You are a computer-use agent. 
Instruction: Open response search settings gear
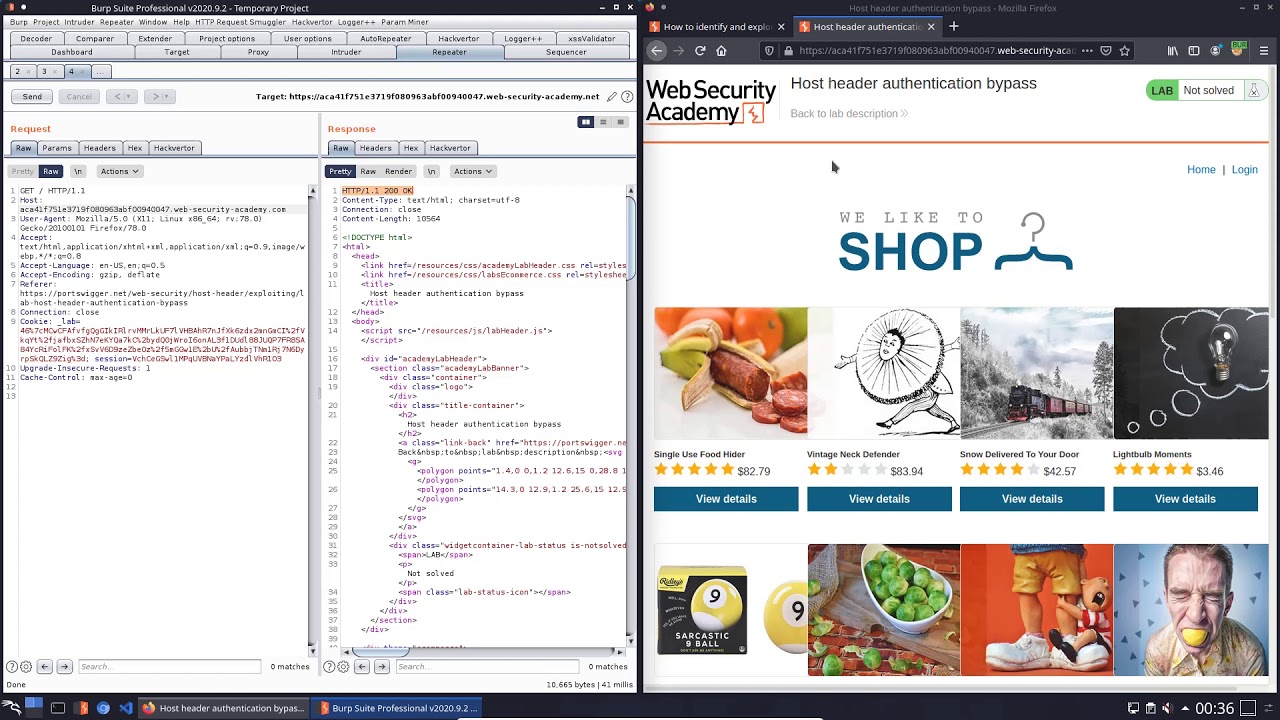(343, 667)
